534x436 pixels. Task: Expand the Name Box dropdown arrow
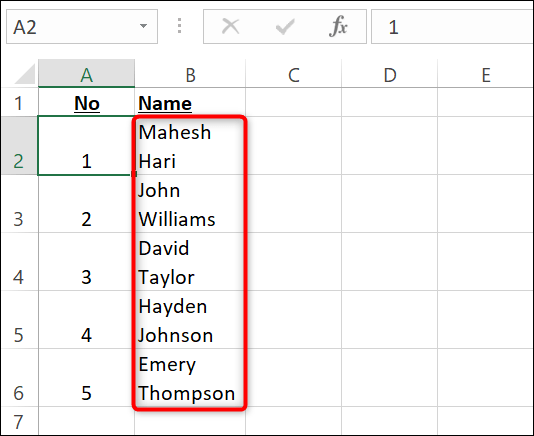[143, 26]
